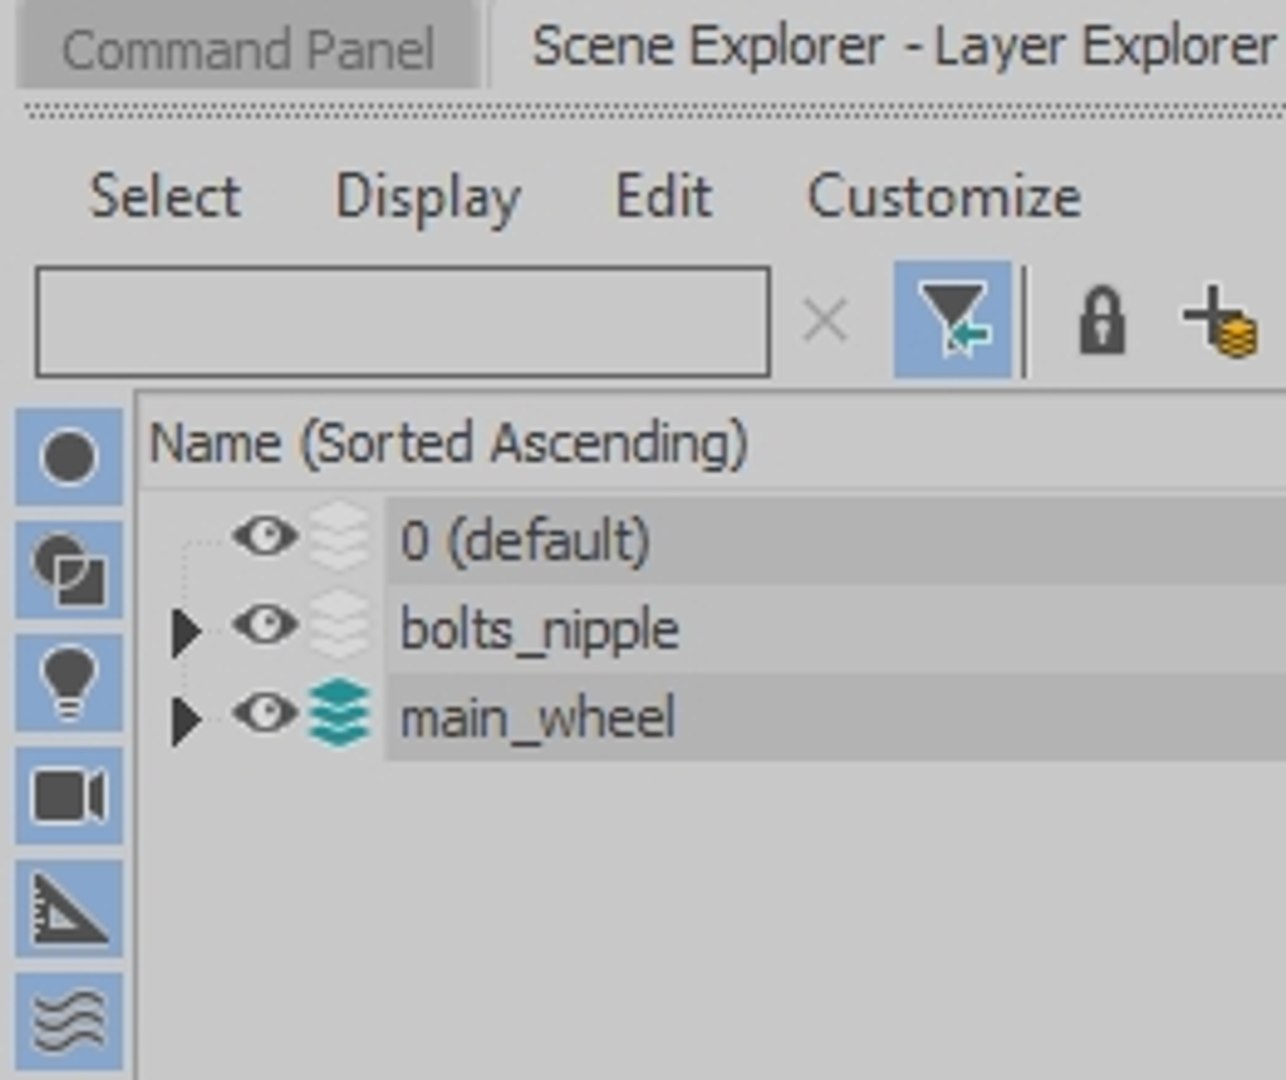The image size is (1286, 1080).
Task: Click the create new layer icon
Action: point(1219,321)
